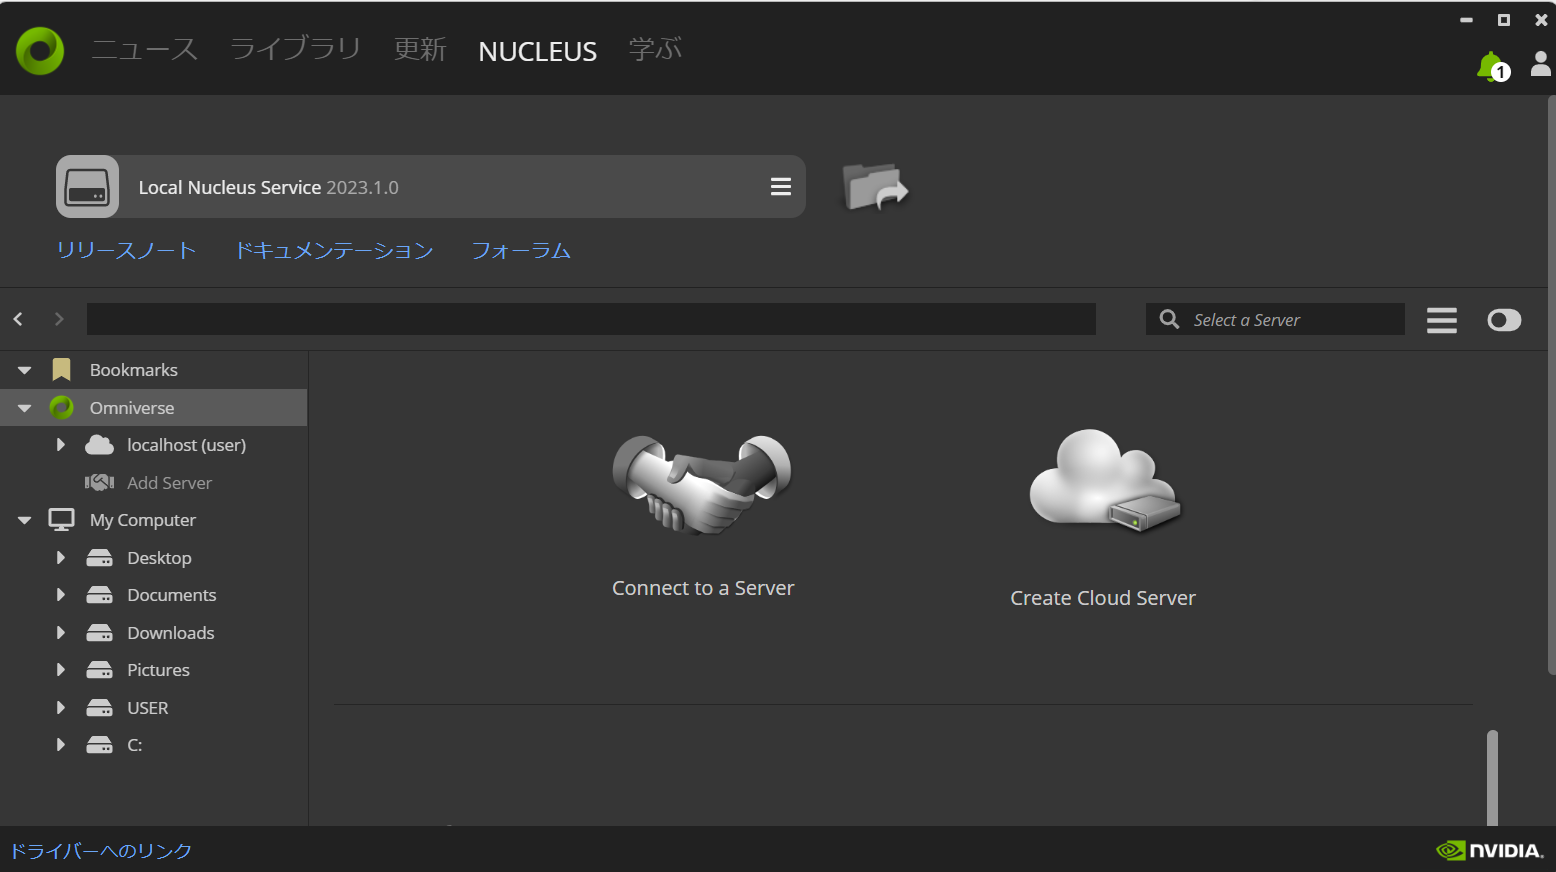This screenshot has width=1556, height=872.
Task: Click the My Computer monitor icon
Action: point(61,520)
